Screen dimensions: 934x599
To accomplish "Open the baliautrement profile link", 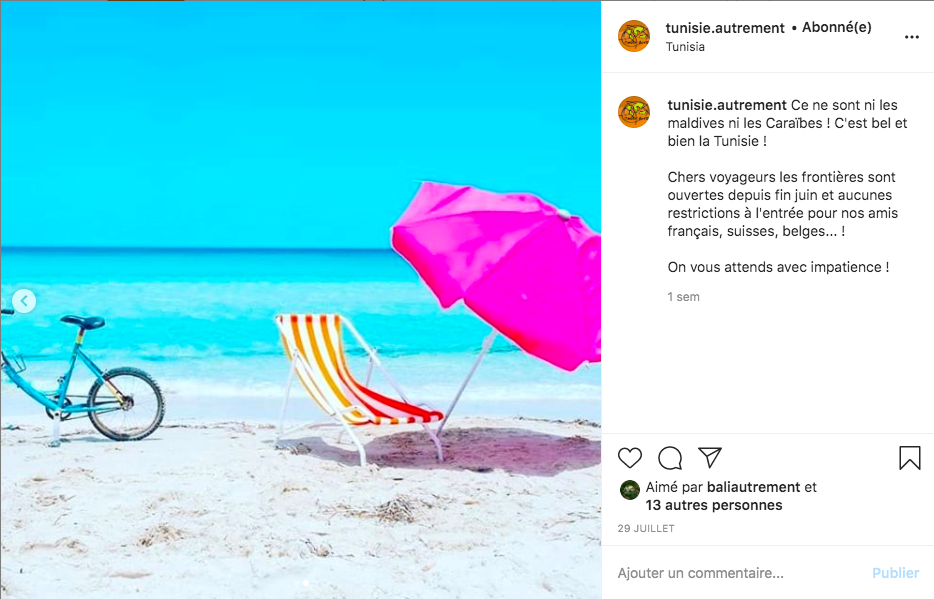I will tap(754, 487).
